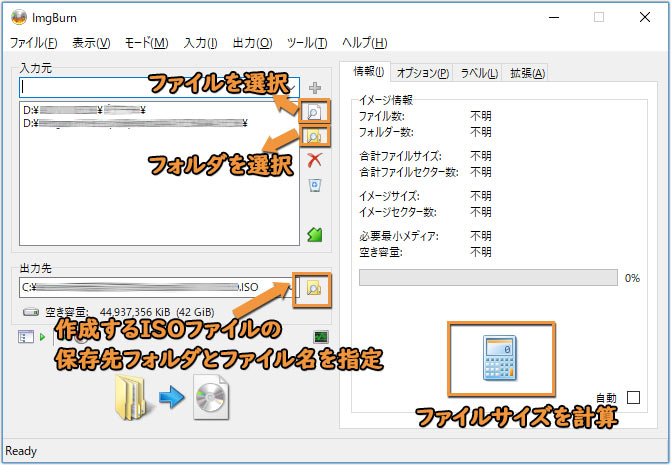This screenshot has height=465, width=671.
Task: Select the second D:¥ entry in the source list
Action: pos(135,124)
